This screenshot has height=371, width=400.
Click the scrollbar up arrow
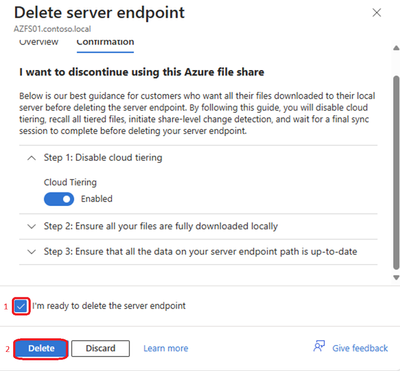click(396, 48)
